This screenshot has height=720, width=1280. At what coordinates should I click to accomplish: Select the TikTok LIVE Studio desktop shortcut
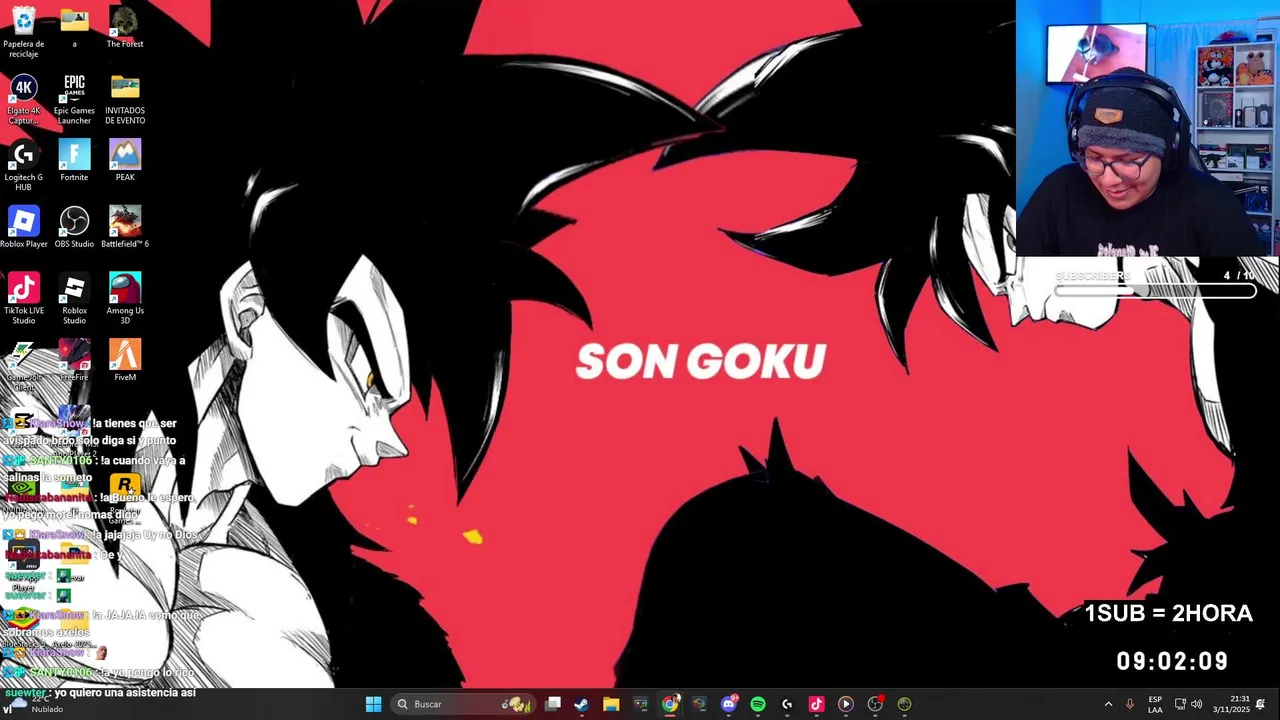pos(23,298)
